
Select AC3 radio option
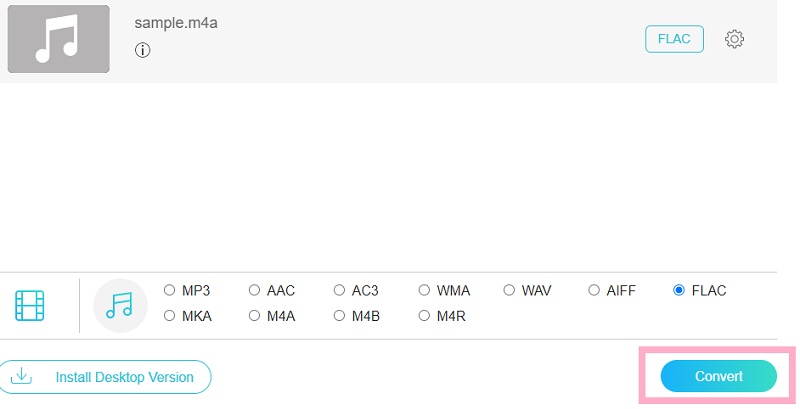click(x=339, y=291)
